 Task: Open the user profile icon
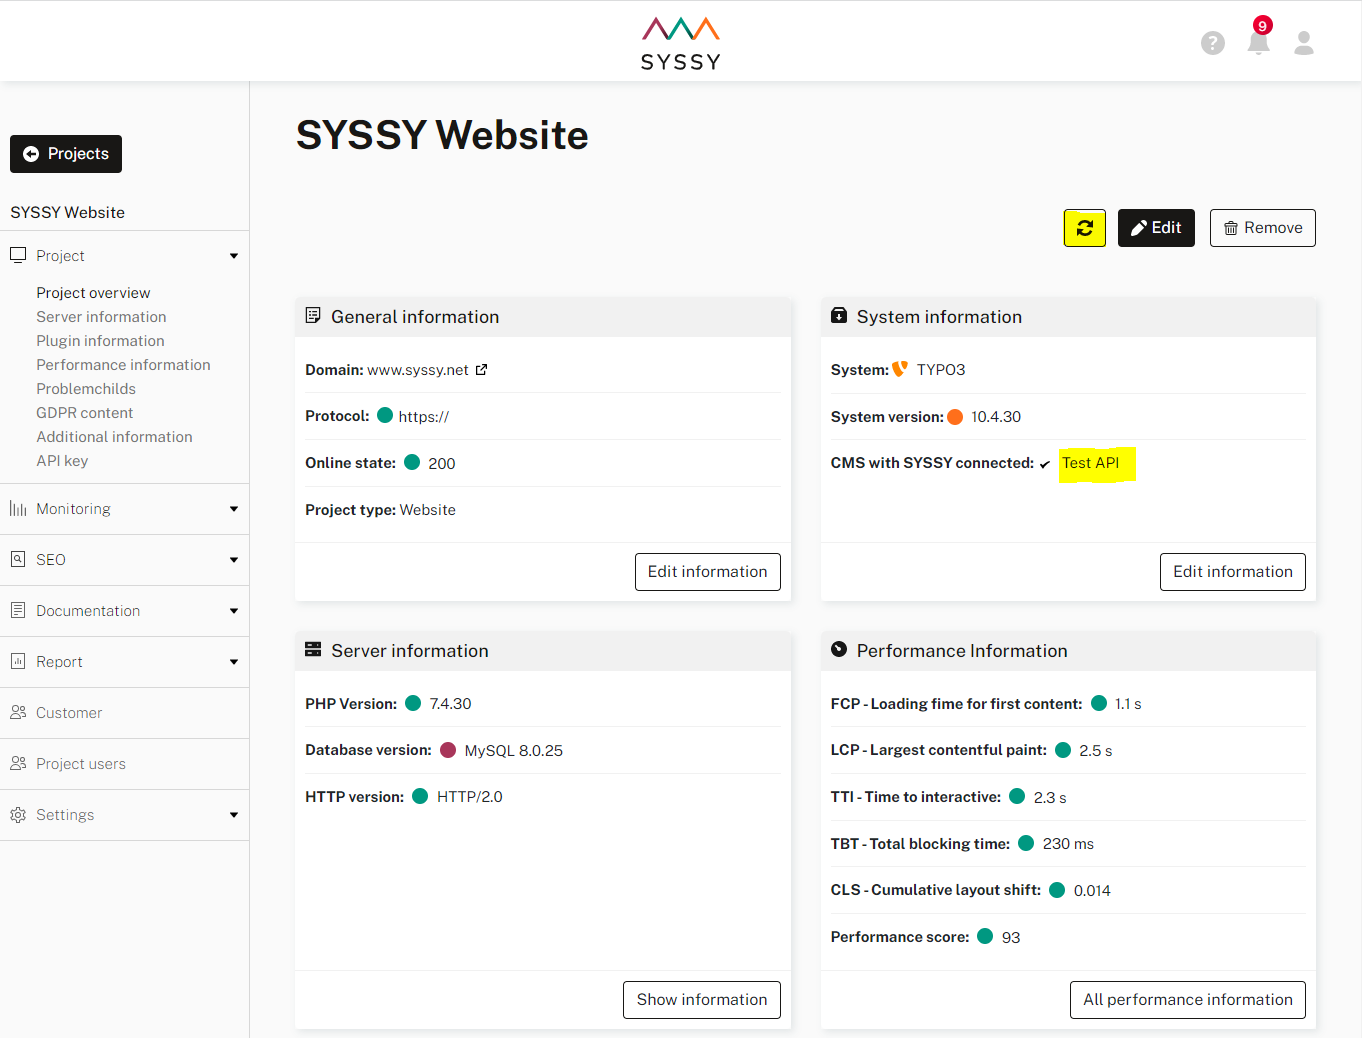coord(1304,43)
